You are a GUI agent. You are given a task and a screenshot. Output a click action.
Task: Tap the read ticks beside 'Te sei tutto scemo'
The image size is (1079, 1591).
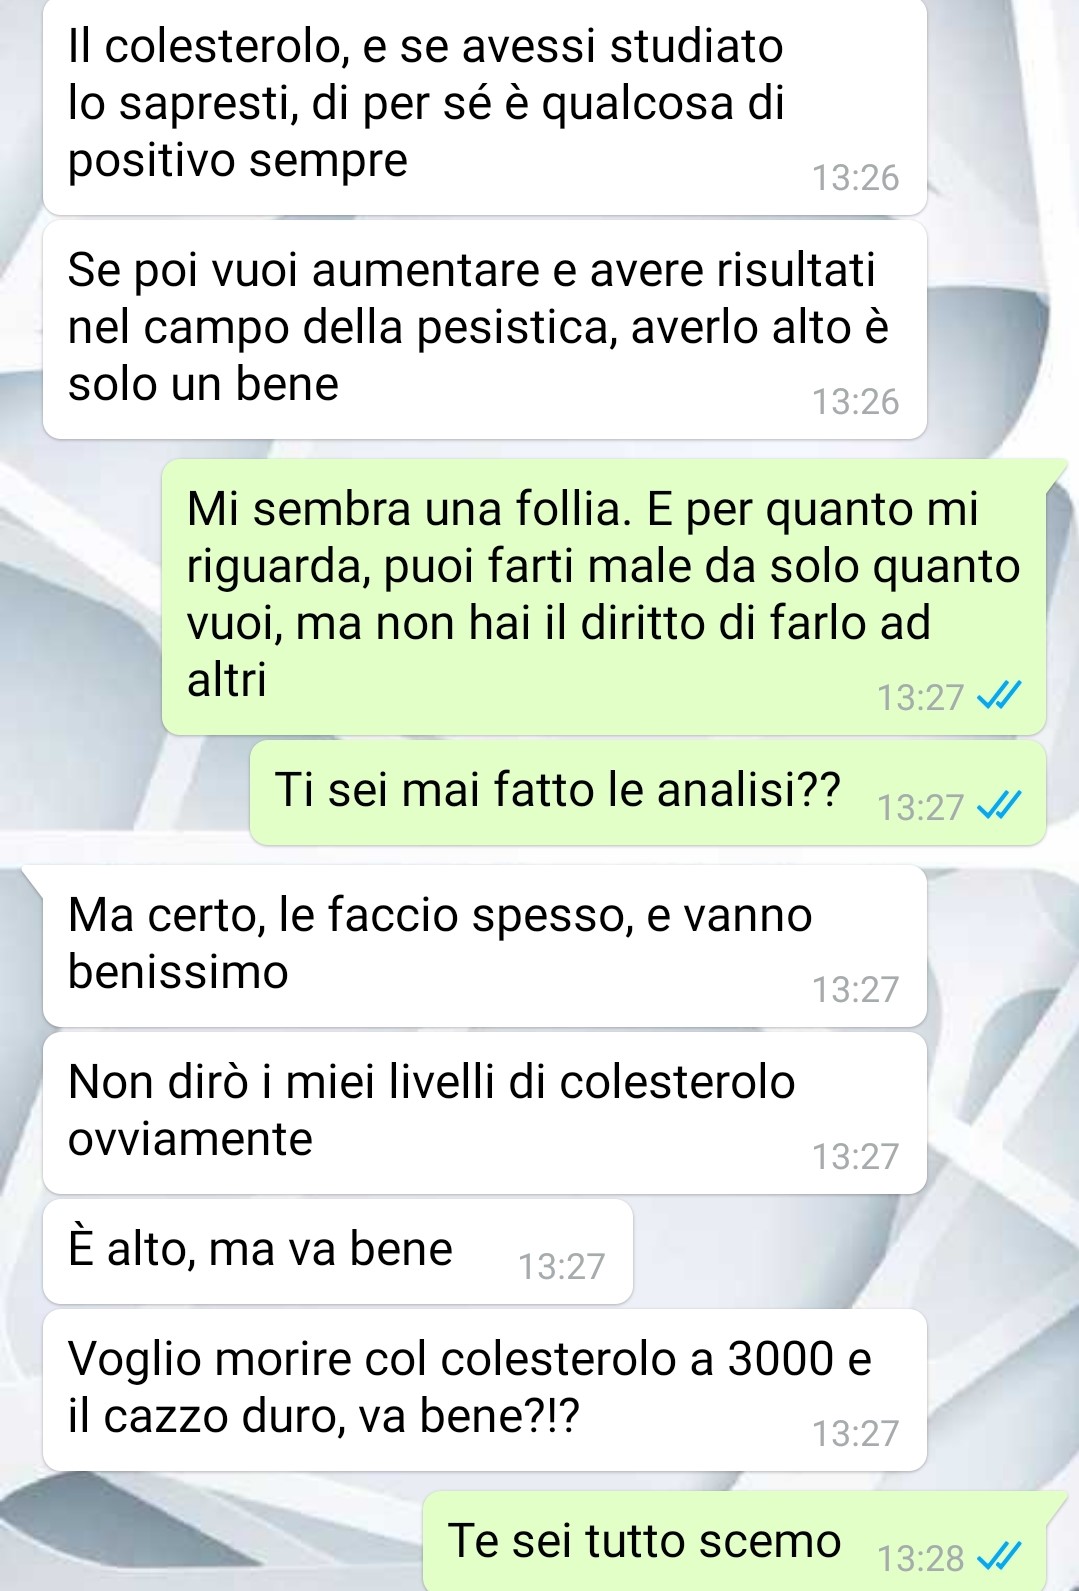(999, 1556)
